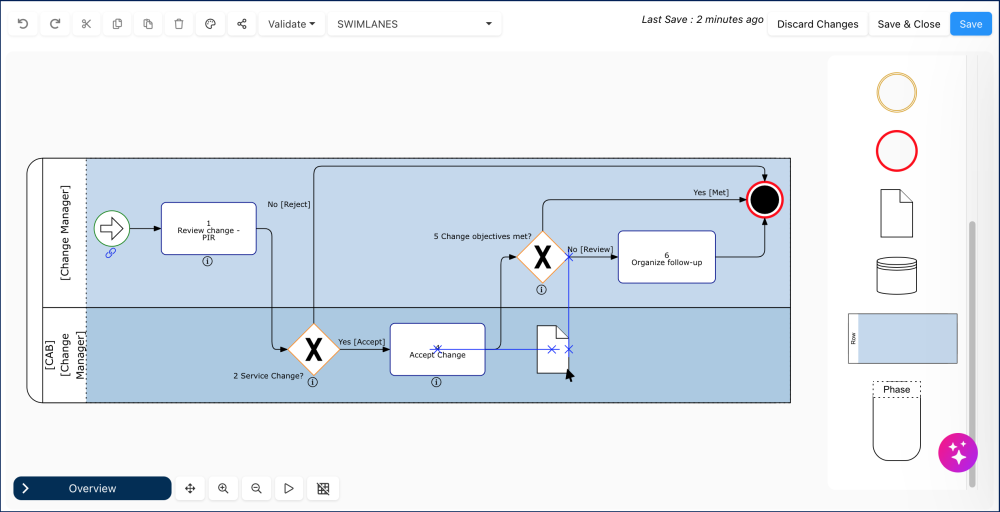Click the '2 Service Change?' label
1000x512 pixels.
268,376
